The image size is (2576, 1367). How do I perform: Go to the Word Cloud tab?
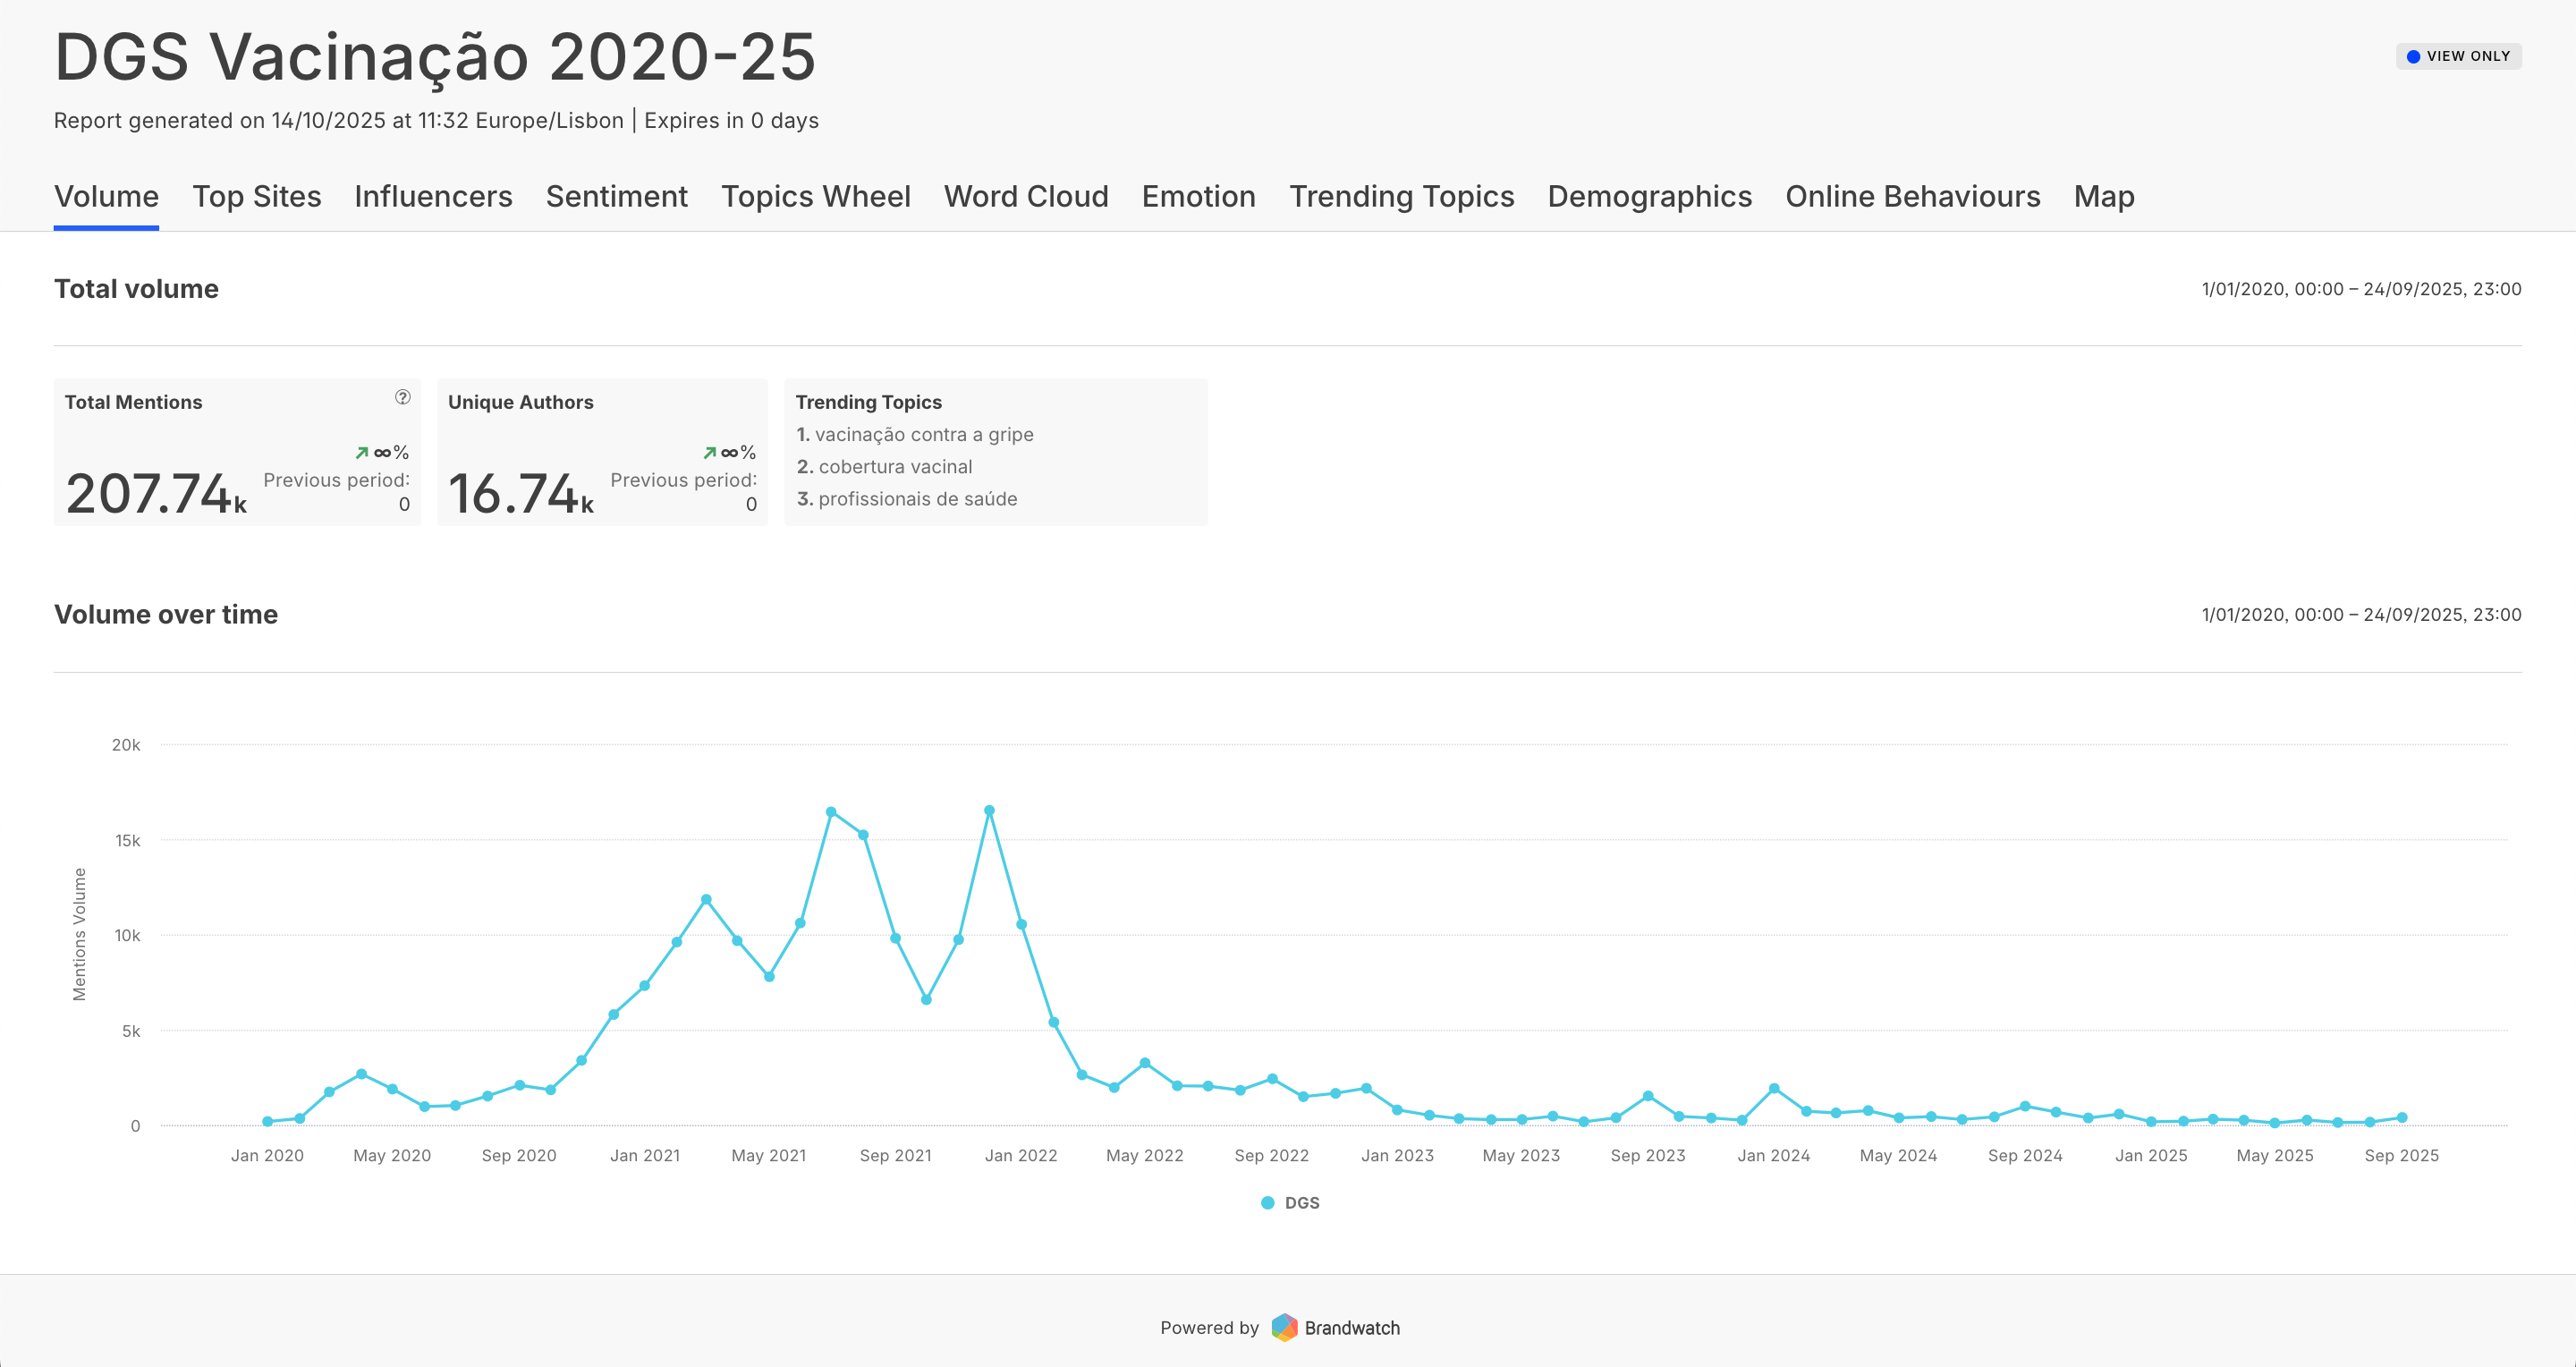pyautogui.click(x=1025, y=196)
